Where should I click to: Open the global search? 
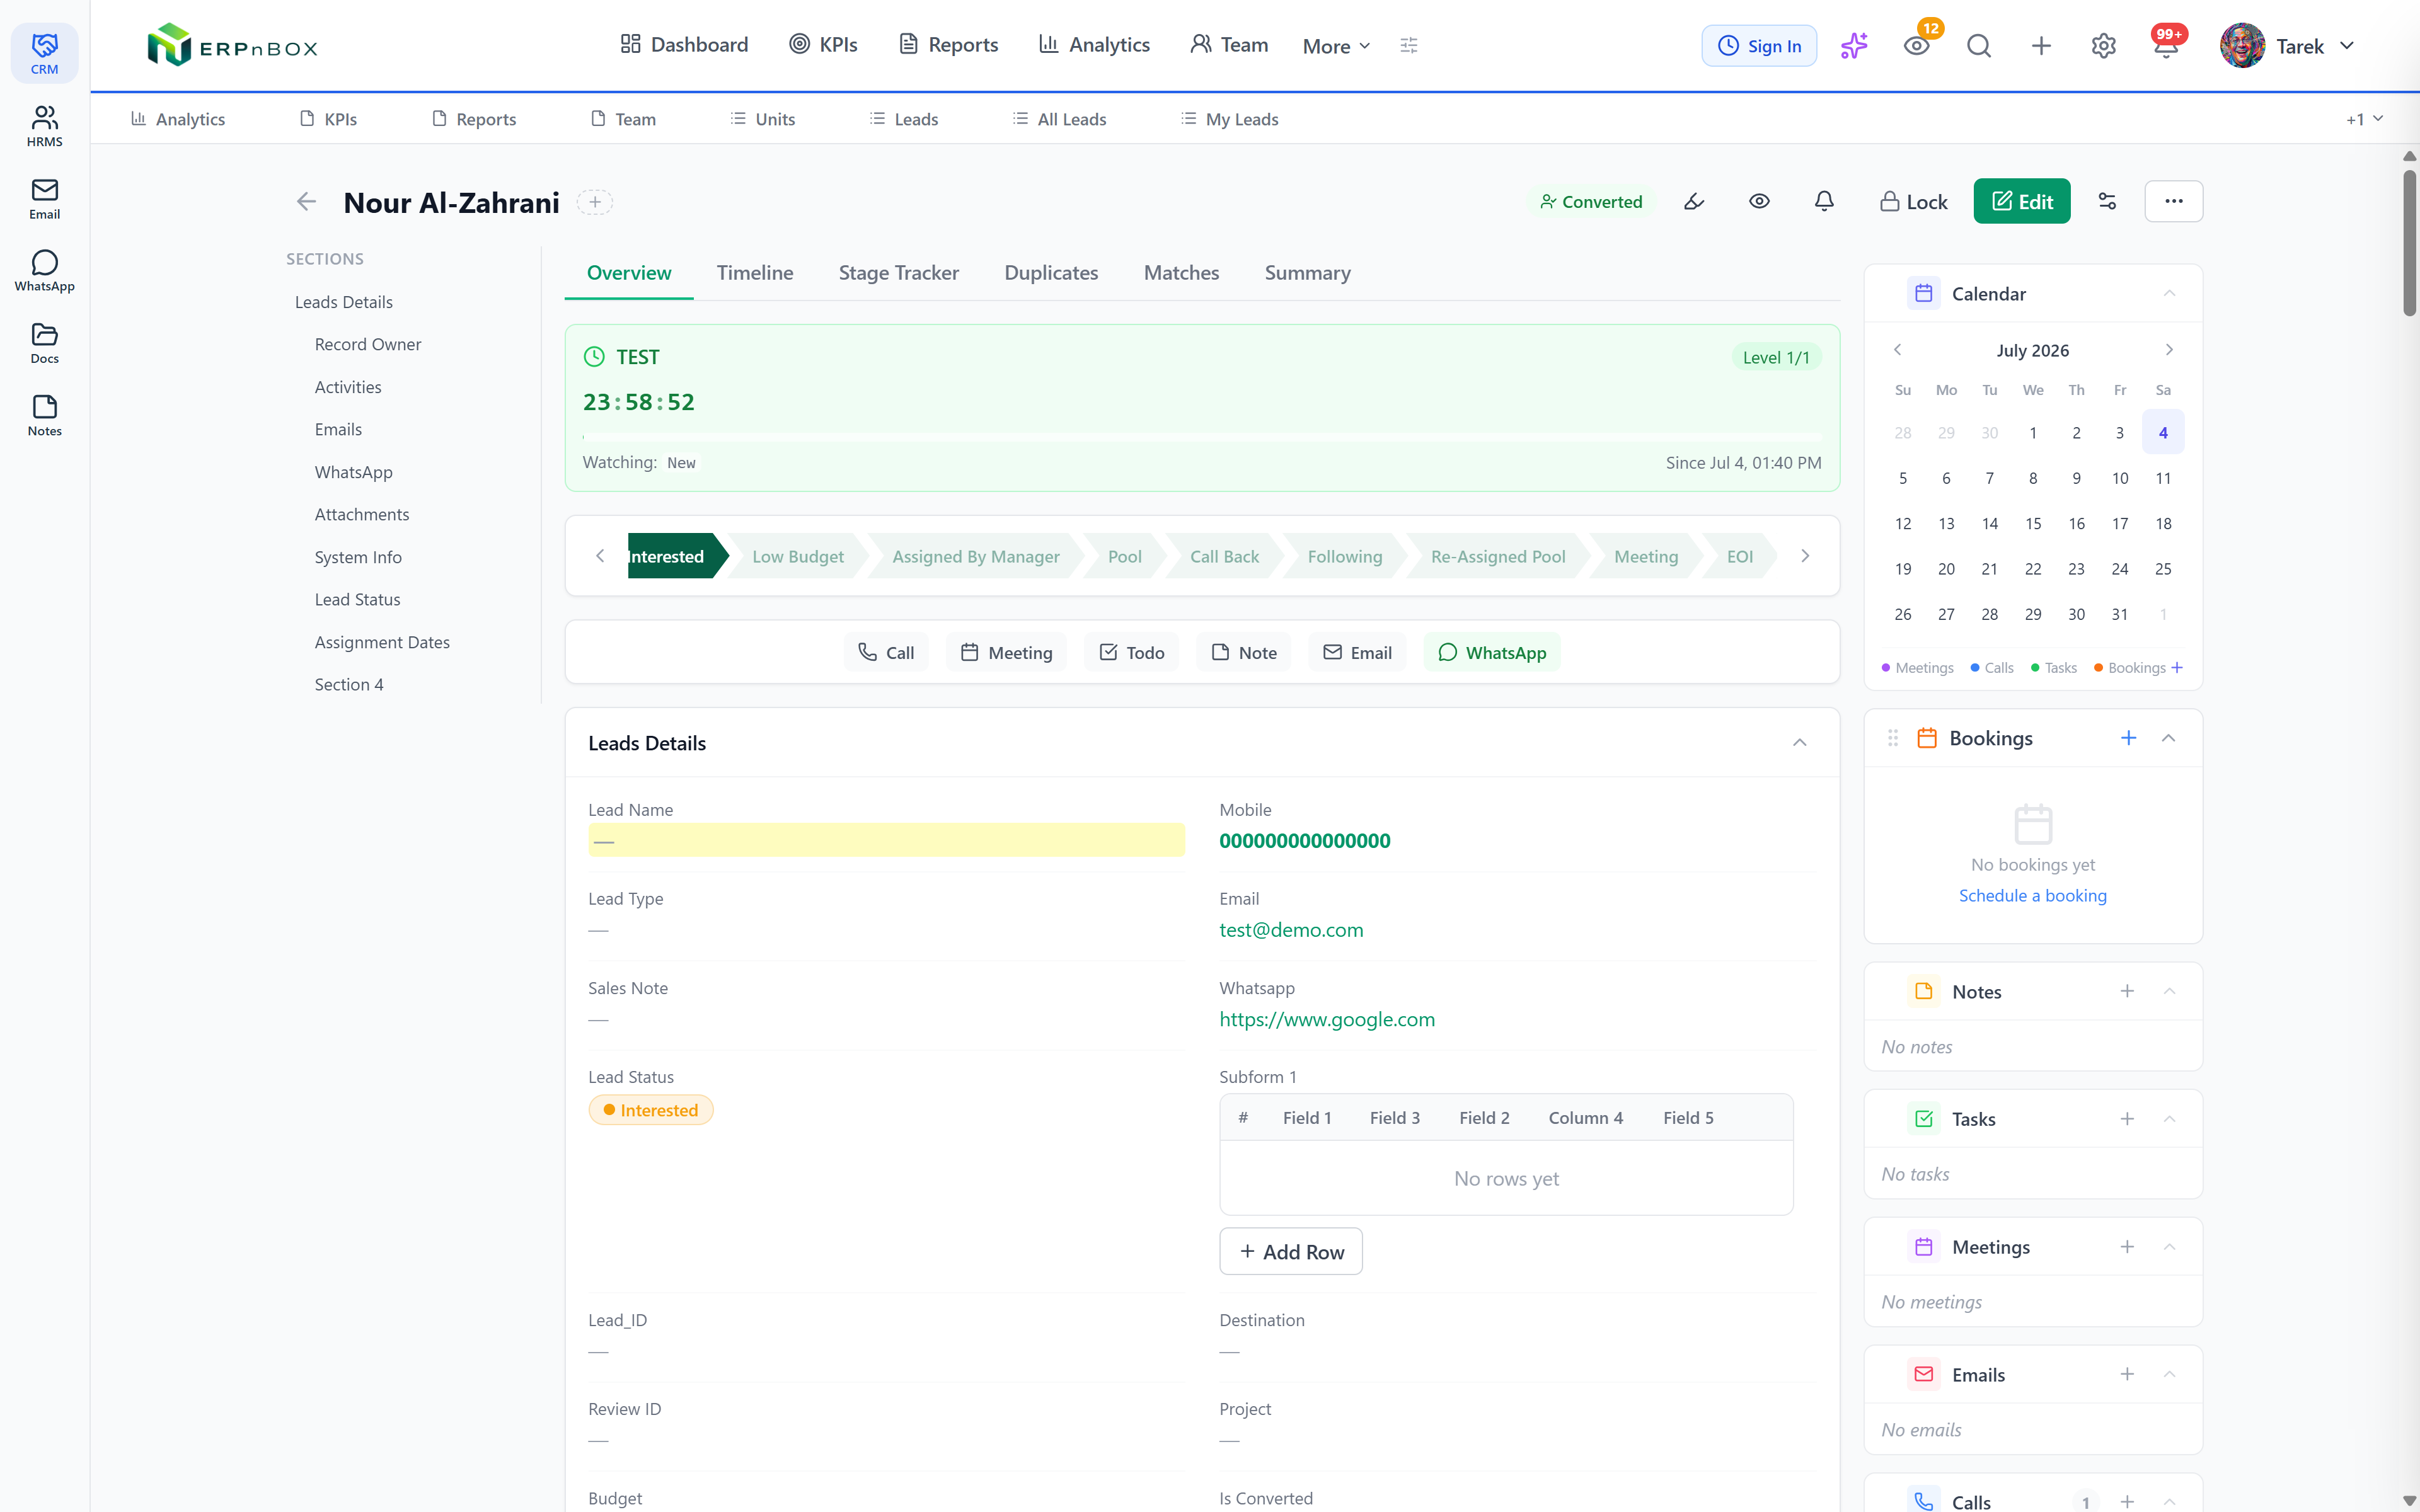(1979, 46)
